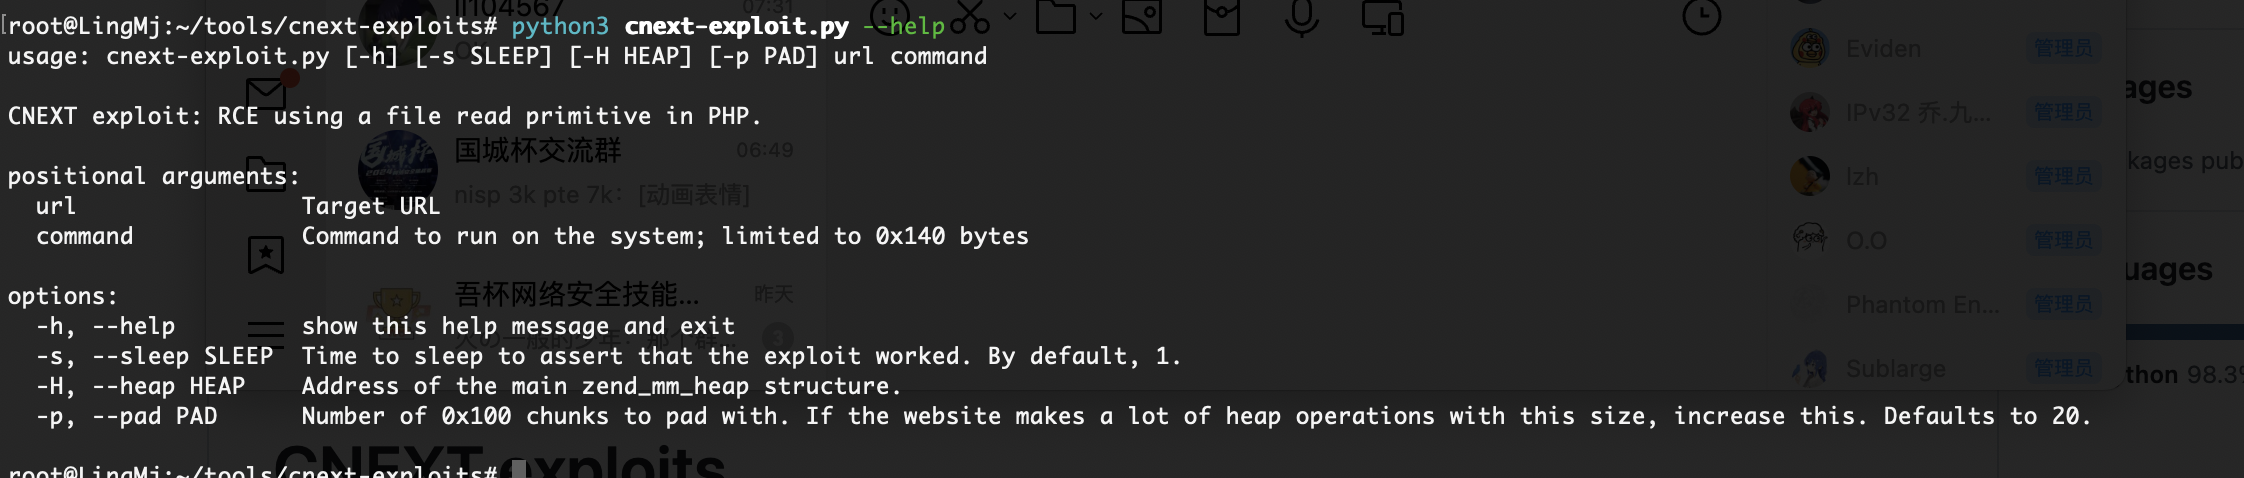Open chat history clock icon
The image size is (2244, 478).
pyautogui.click(x=1701, y=16)
